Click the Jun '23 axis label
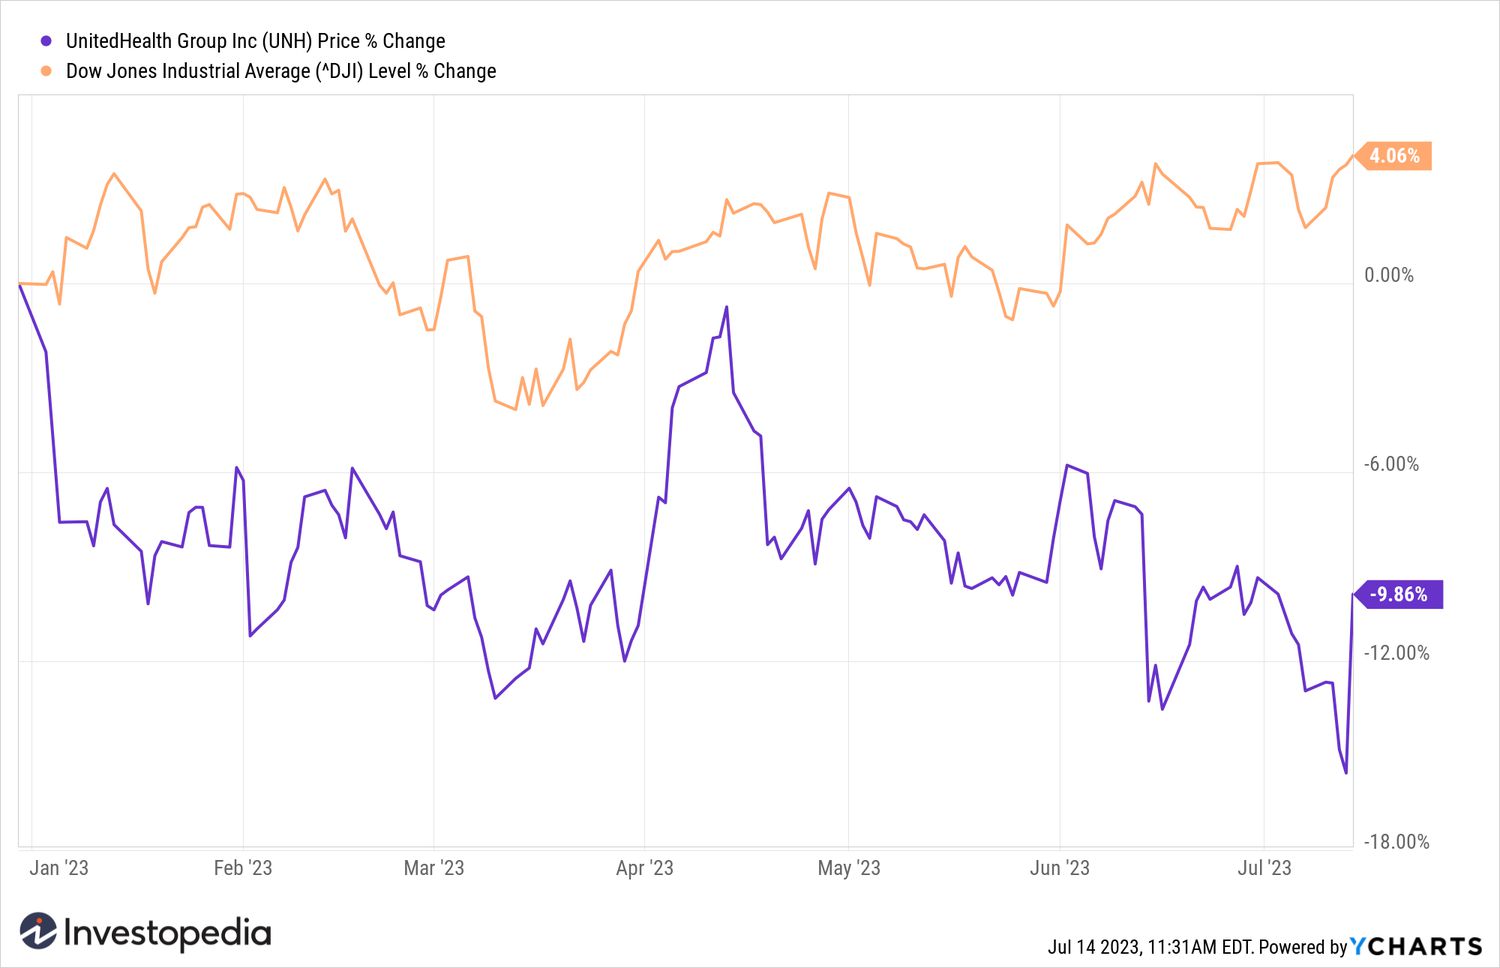1500x968 pixels. coord(1060,868)
